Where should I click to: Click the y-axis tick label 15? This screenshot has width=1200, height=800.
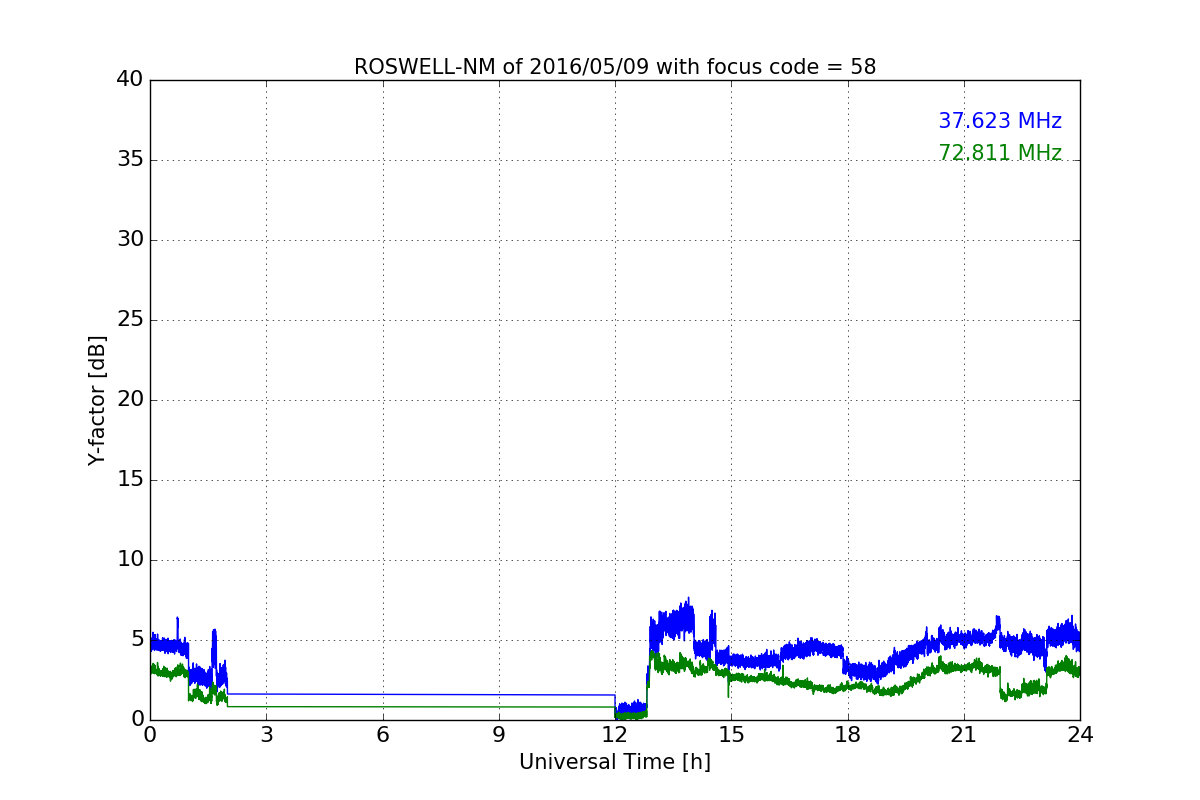point(130,480)
